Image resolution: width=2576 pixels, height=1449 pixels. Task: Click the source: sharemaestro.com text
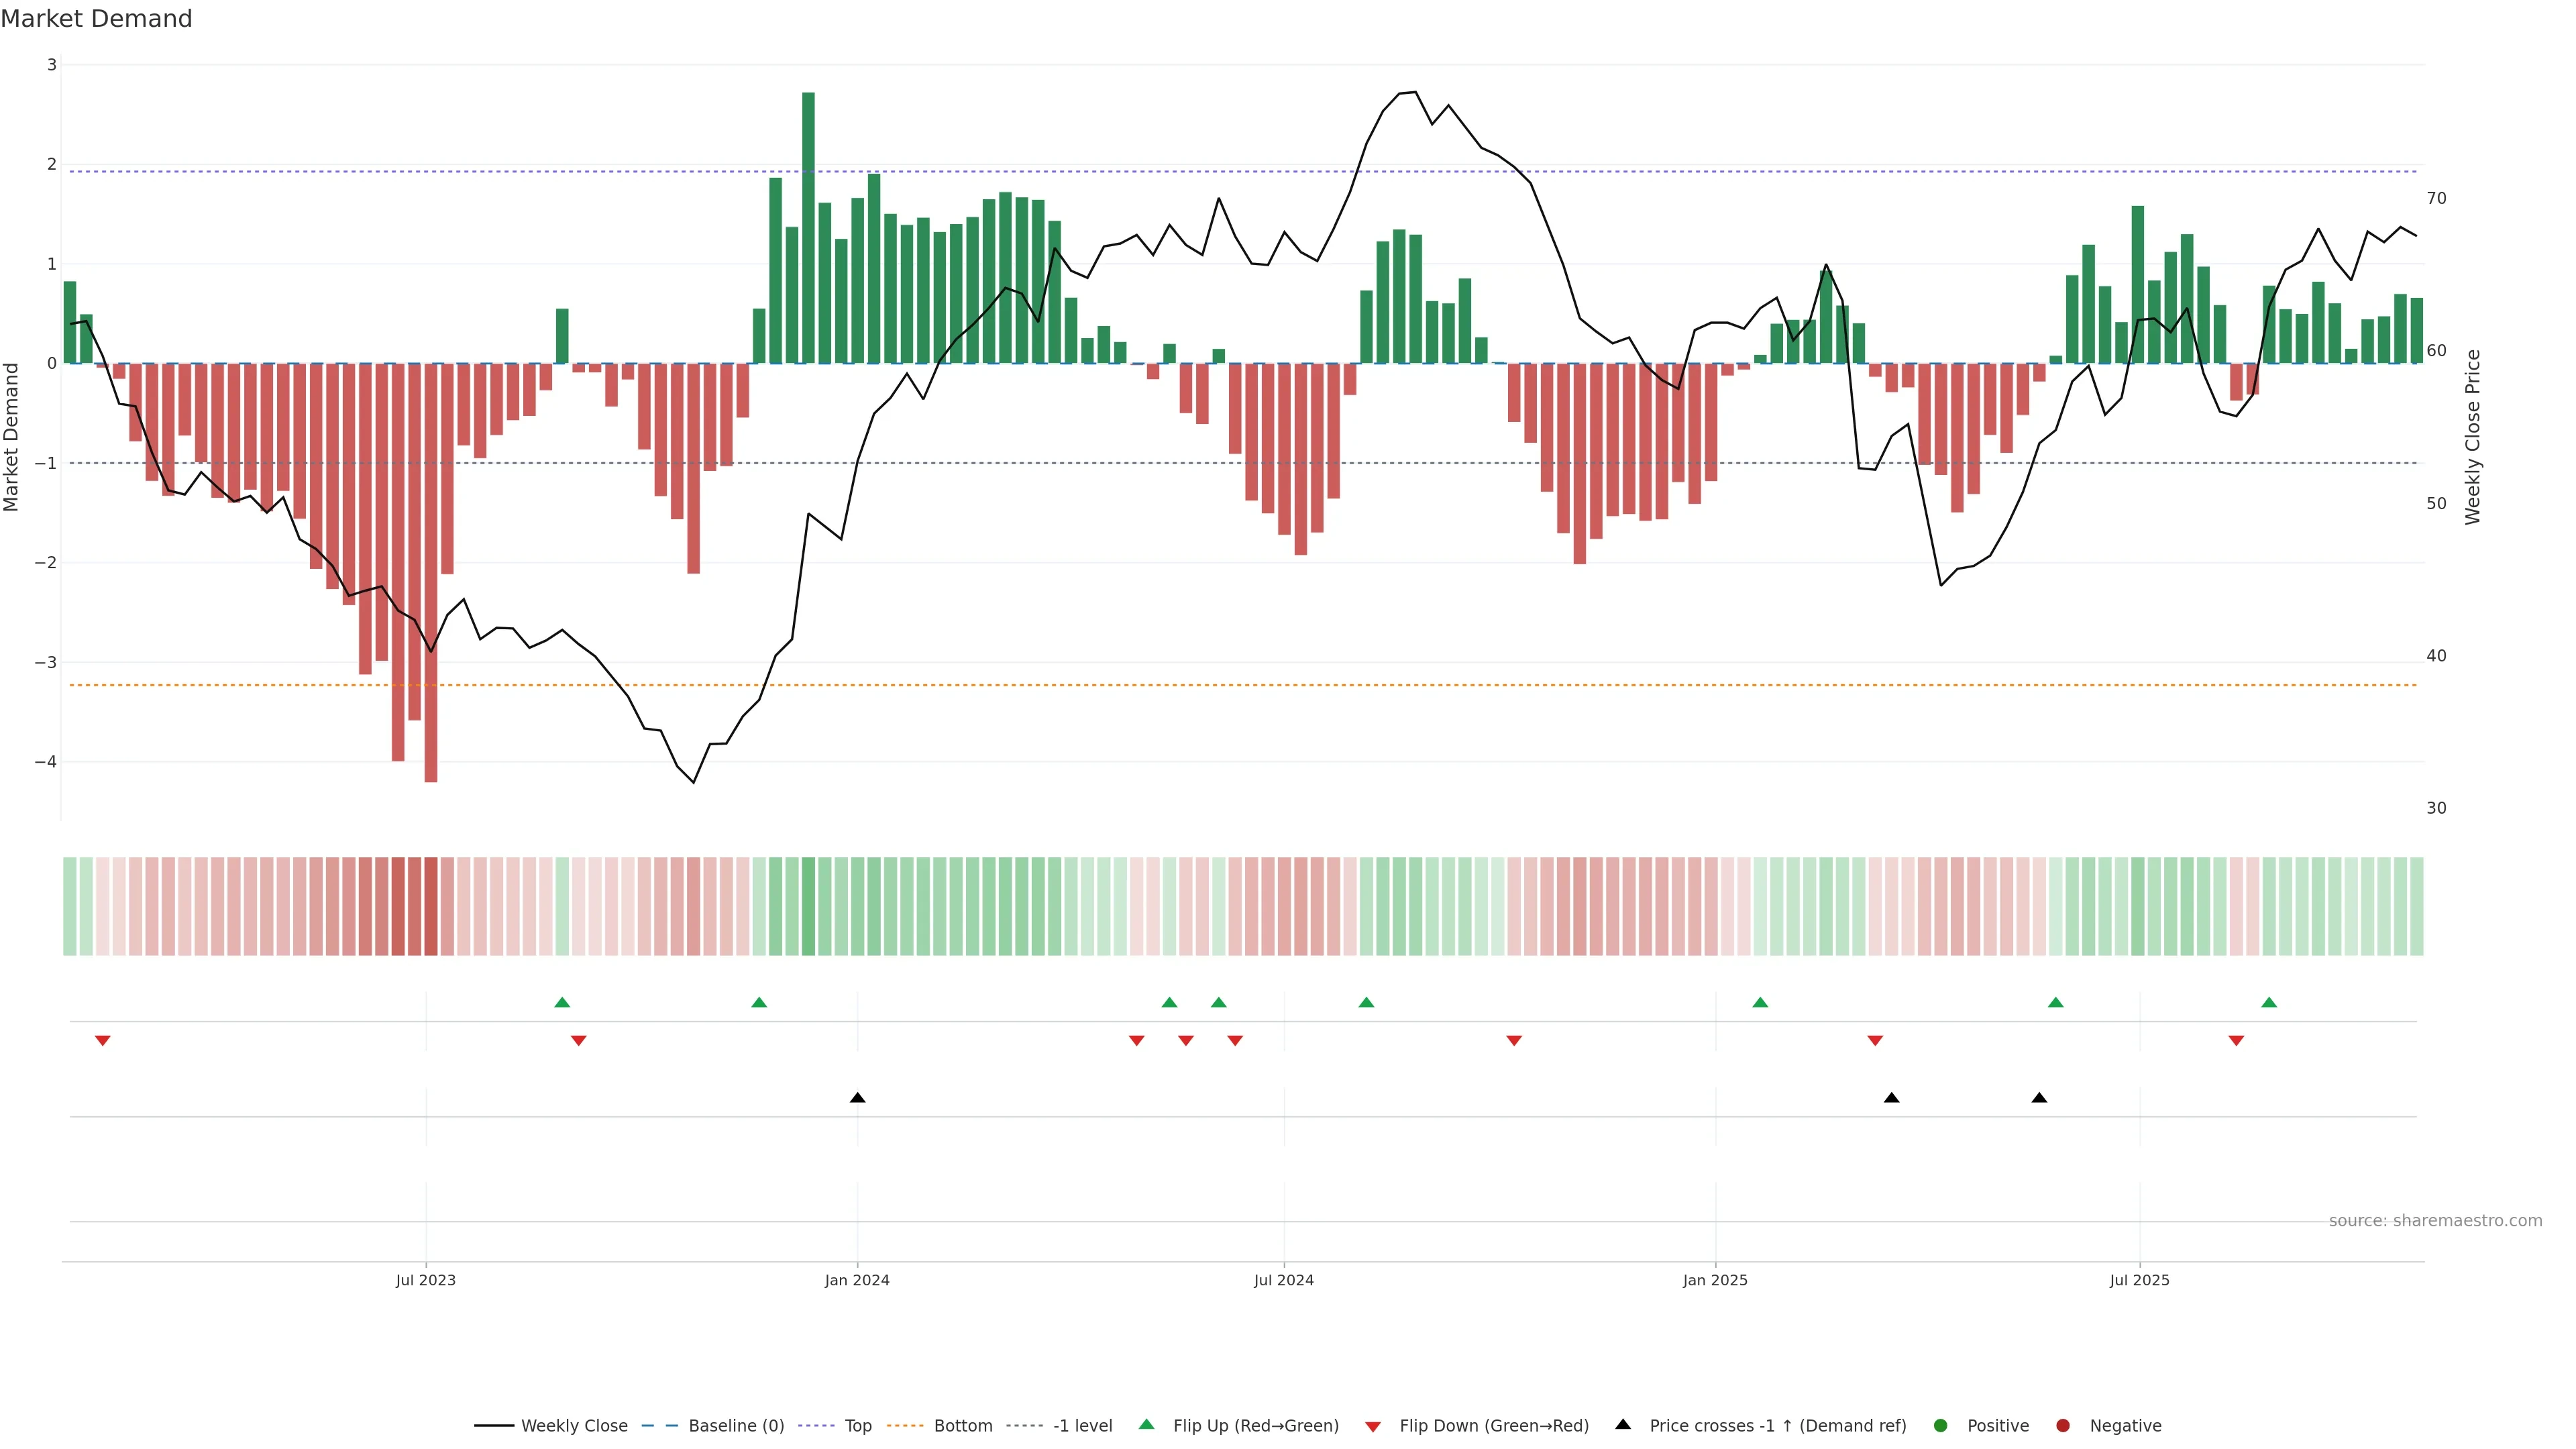pos(2435,1221)
